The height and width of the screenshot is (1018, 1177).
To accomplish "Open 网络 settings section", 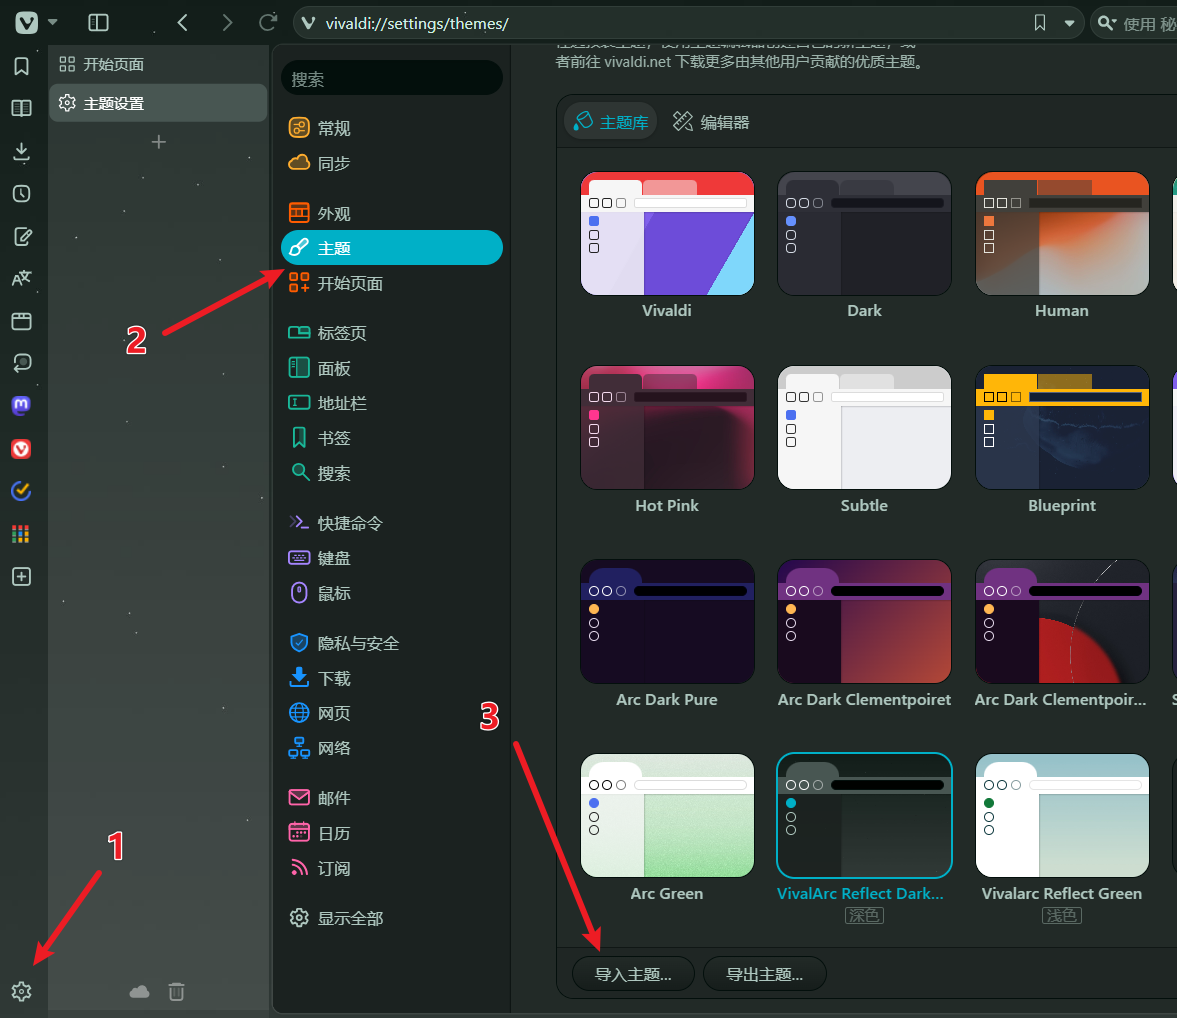I will point(392,748).
